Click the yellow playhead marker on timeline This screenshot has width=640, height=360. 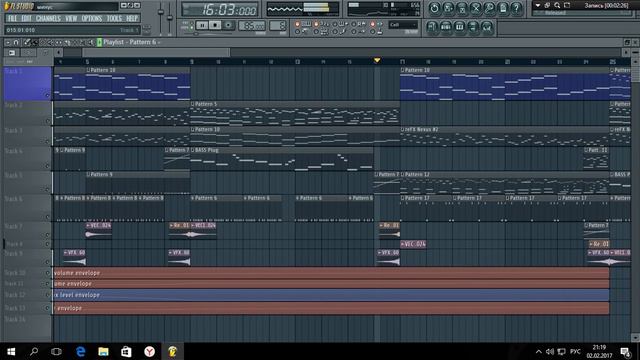377,60
